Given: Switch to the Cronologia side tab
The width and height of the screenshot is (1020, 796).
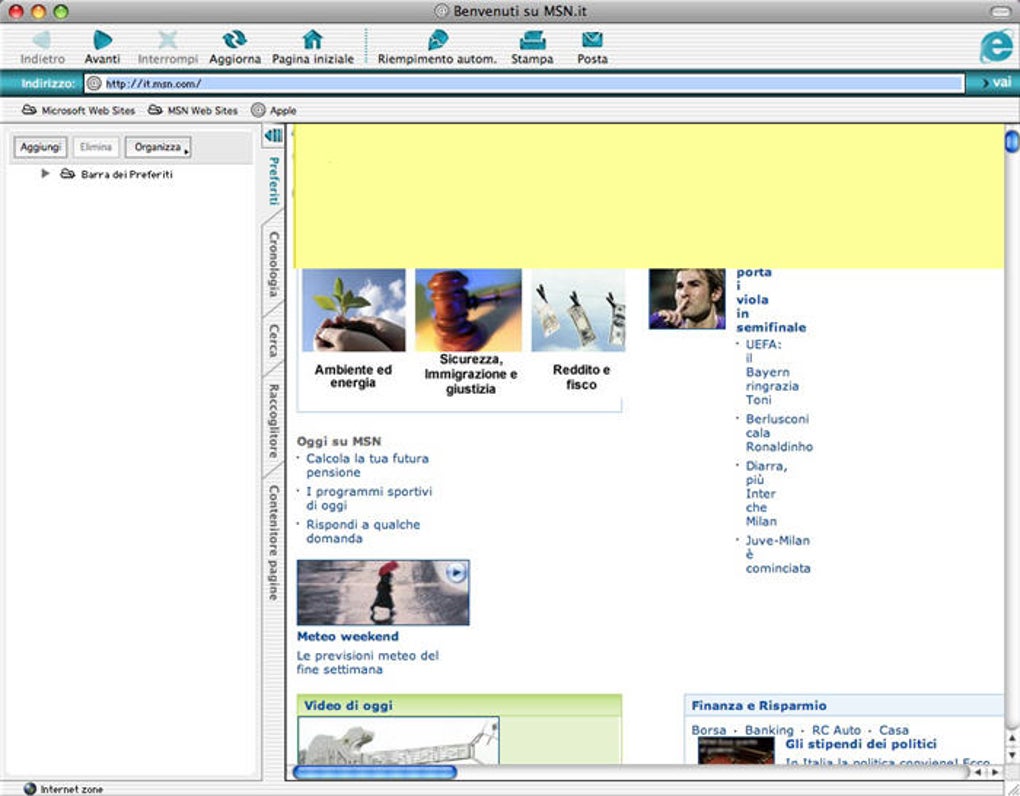Looking at the screenshot, I should click(x=273, y=264).
